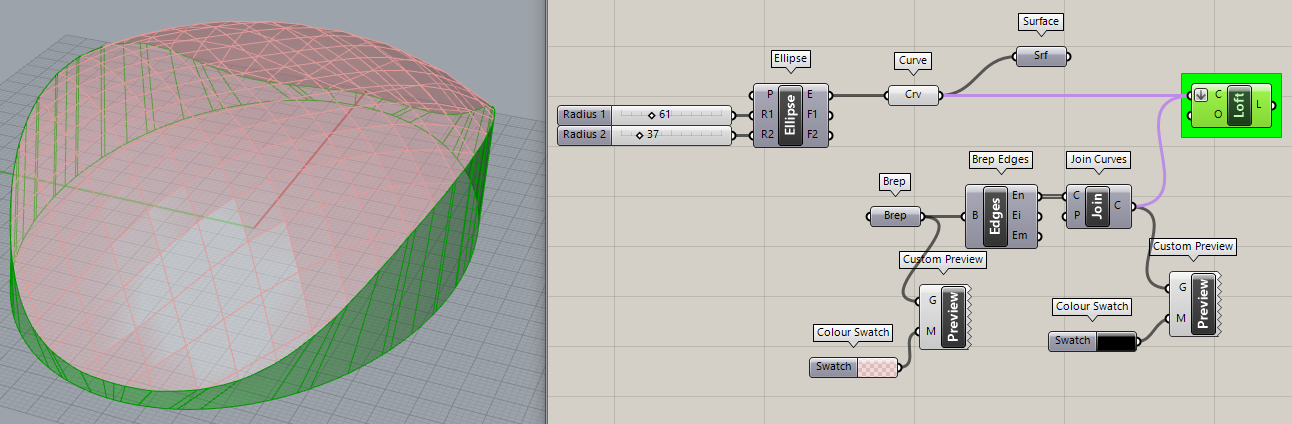Select the Loft component's name bar
Viewport: 1292px width, 424px height.
(1238, 105)
